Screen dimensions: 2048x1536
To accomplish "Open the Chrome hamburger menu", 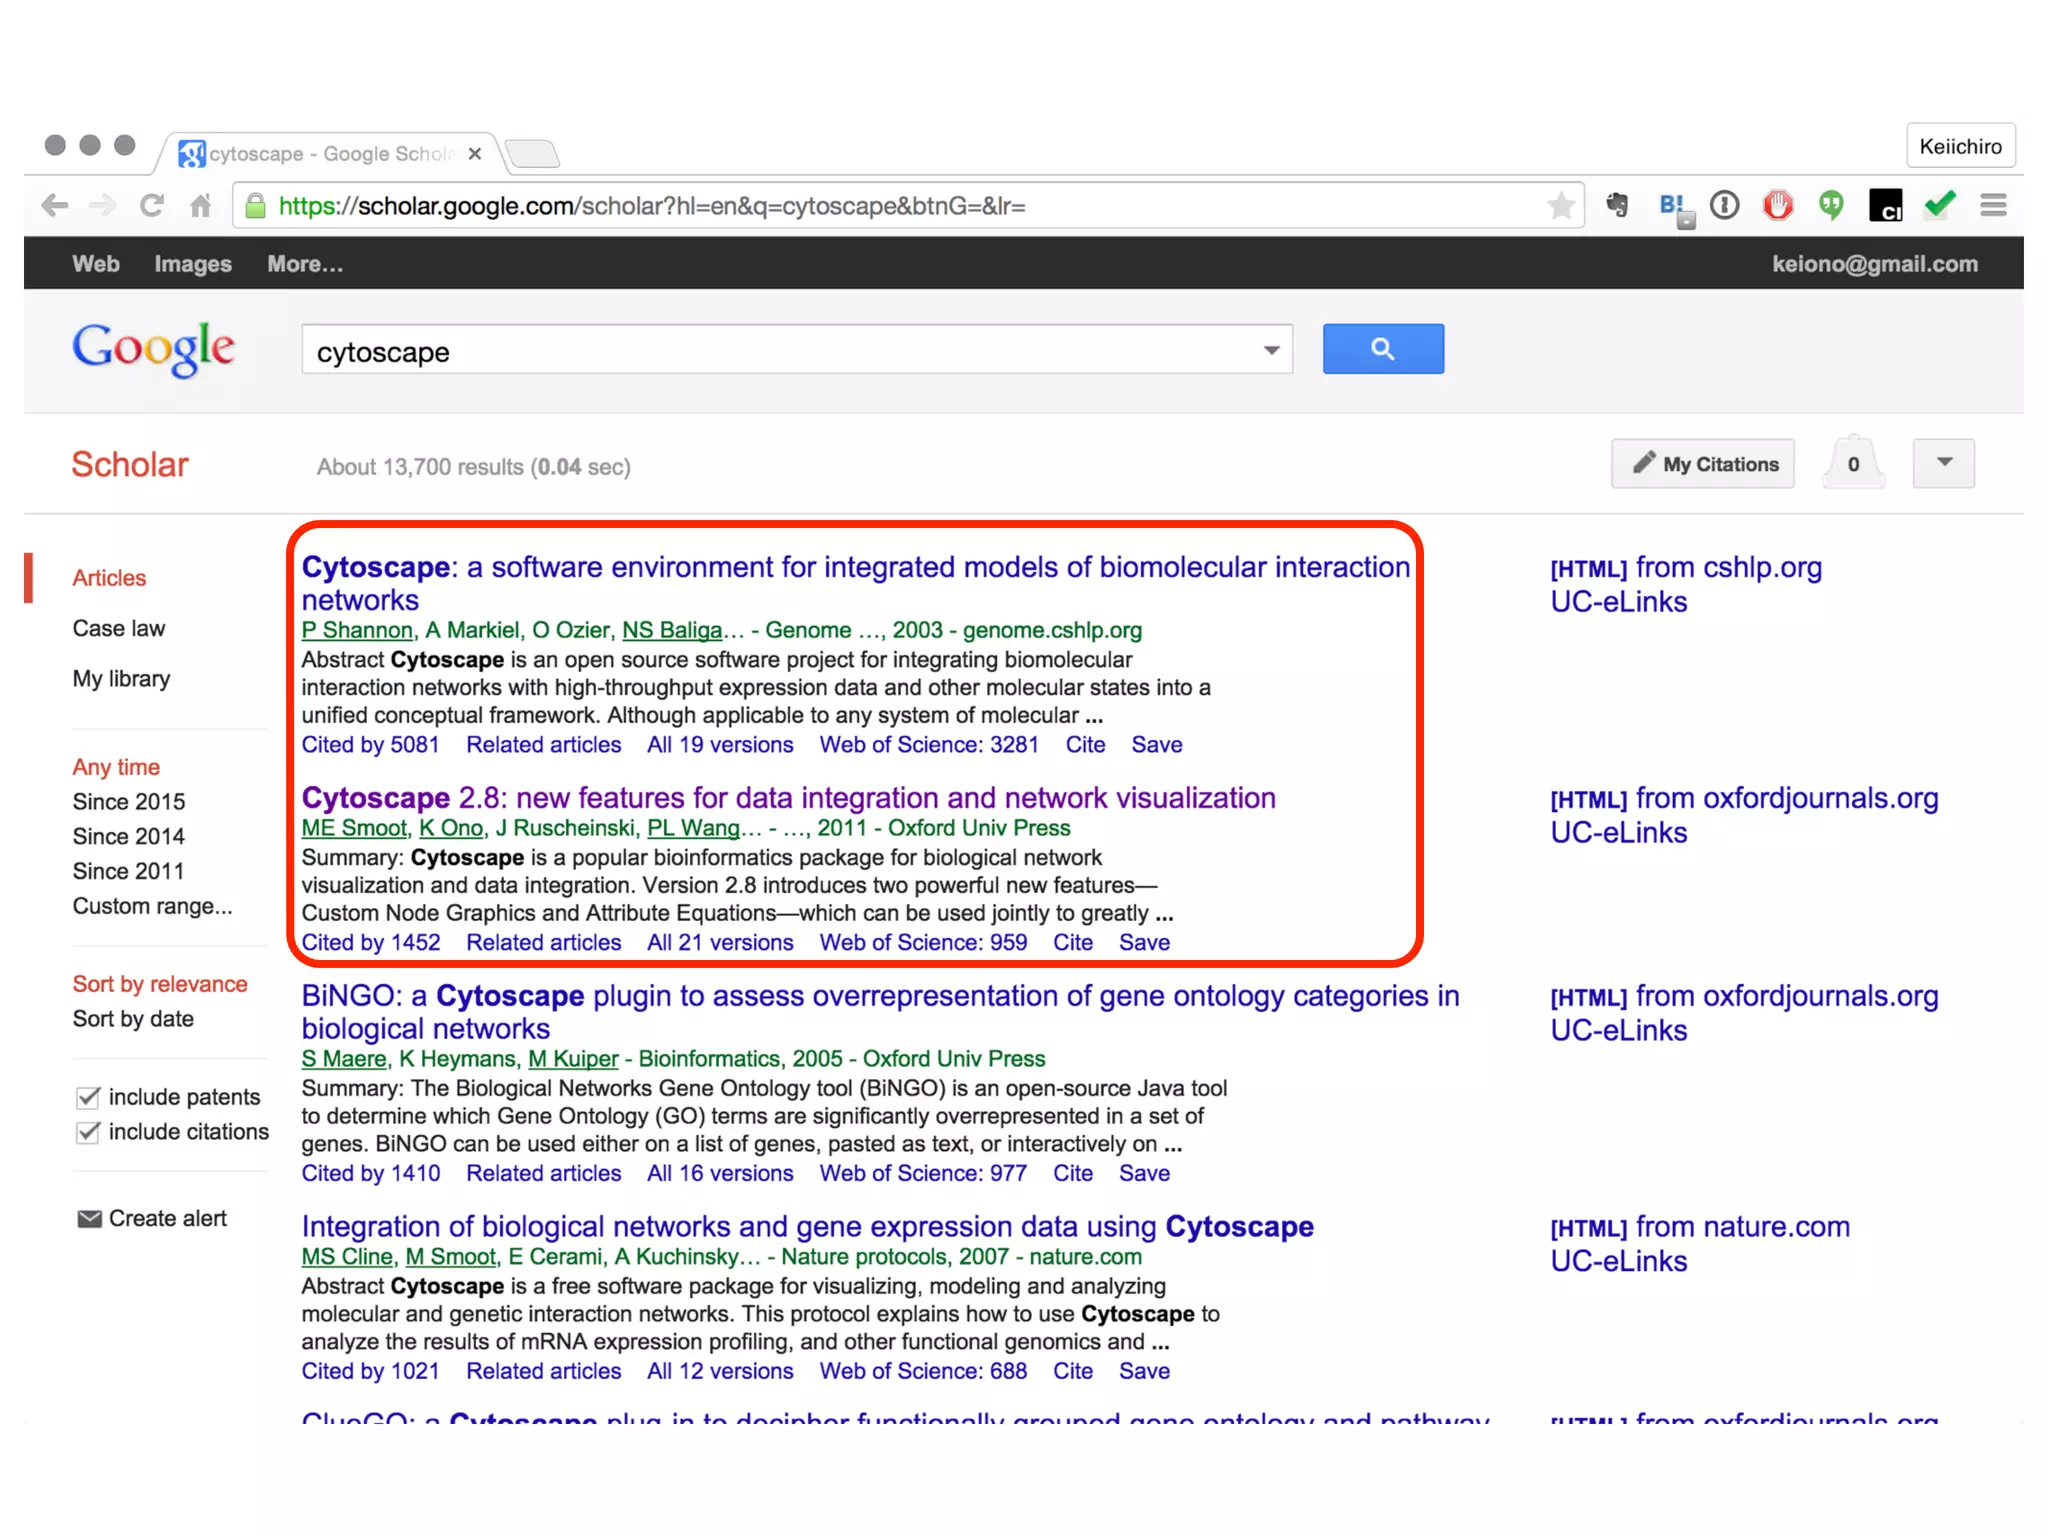I will (x=1993, y=206).
